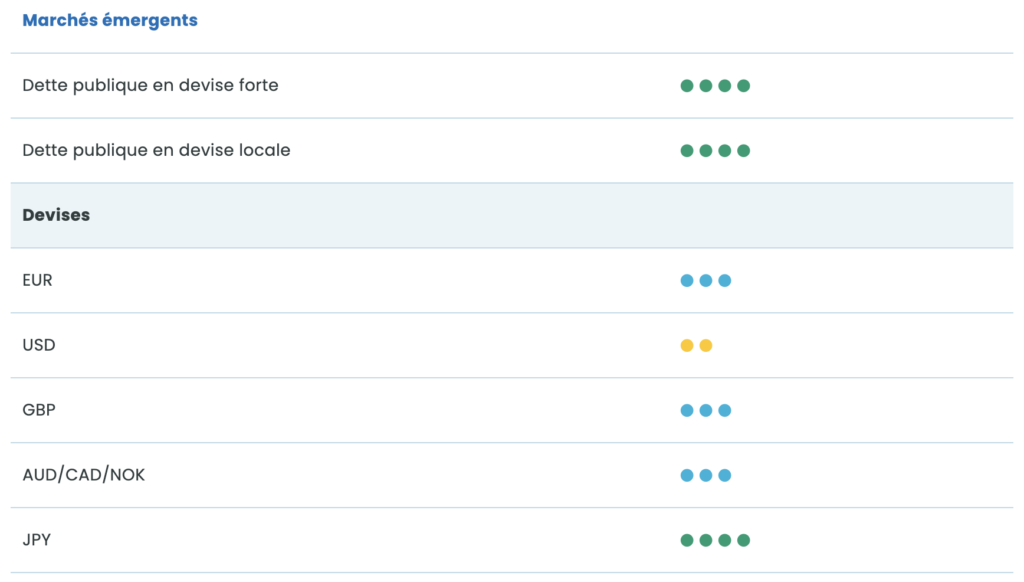Click the green dots rating for devise locale
Screen dimensions: 1024x582
point(715,151)
